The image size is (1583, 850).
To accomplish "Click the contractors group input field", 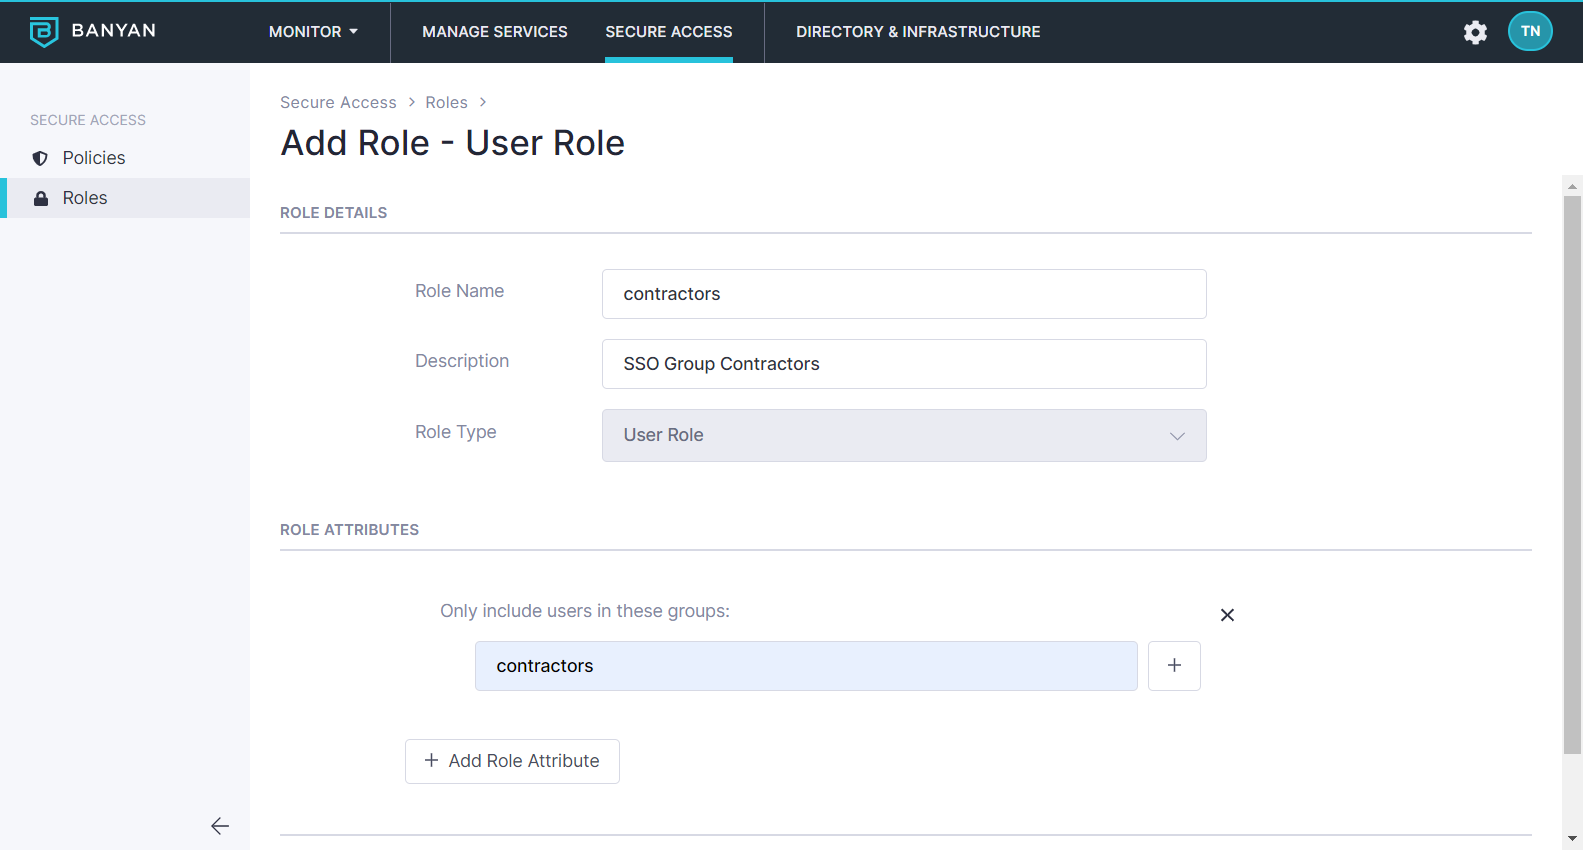I will click(806, 666).
